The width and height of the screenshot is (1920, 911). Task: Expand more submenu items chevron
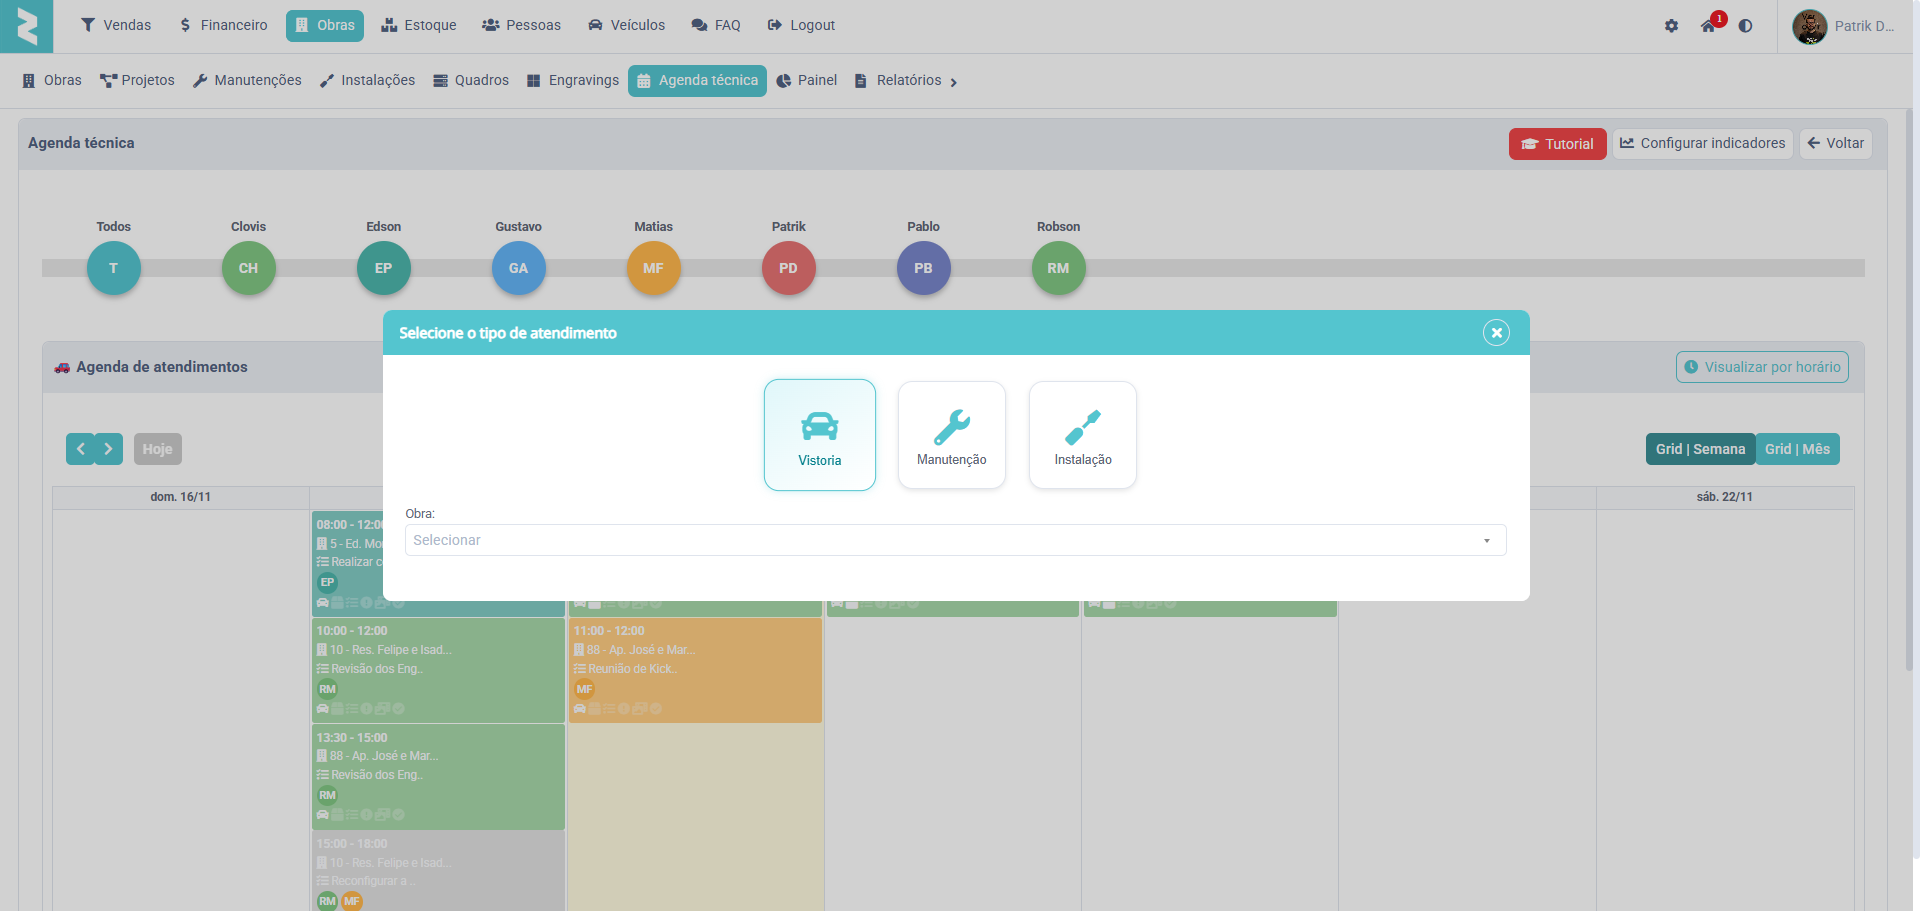(953, 82)
